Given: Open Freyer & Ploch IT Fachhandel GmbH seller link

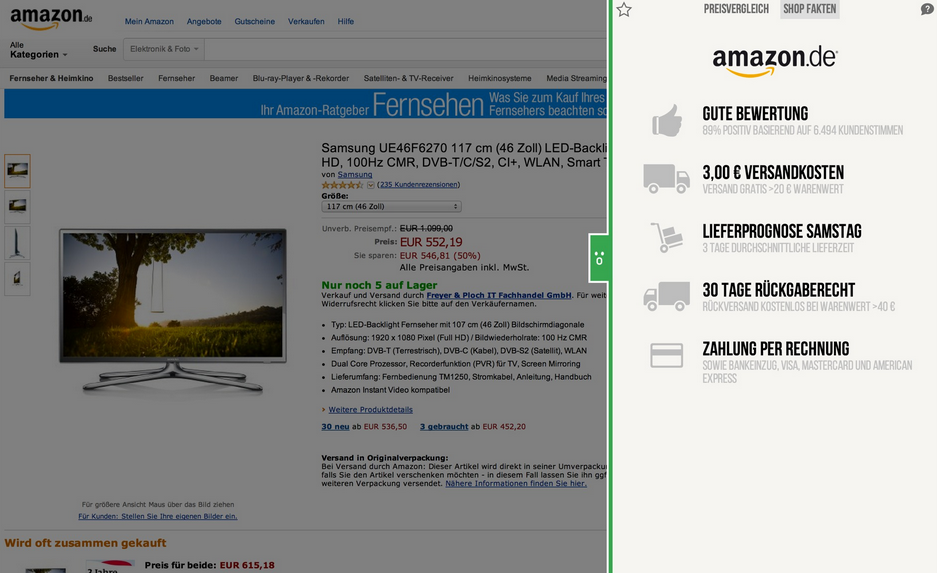Looking at the screenshot, I should coord(499,295).
